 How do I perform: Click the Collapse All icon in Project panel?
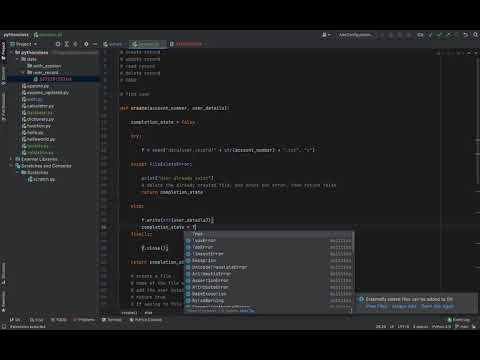click(76, 44)
